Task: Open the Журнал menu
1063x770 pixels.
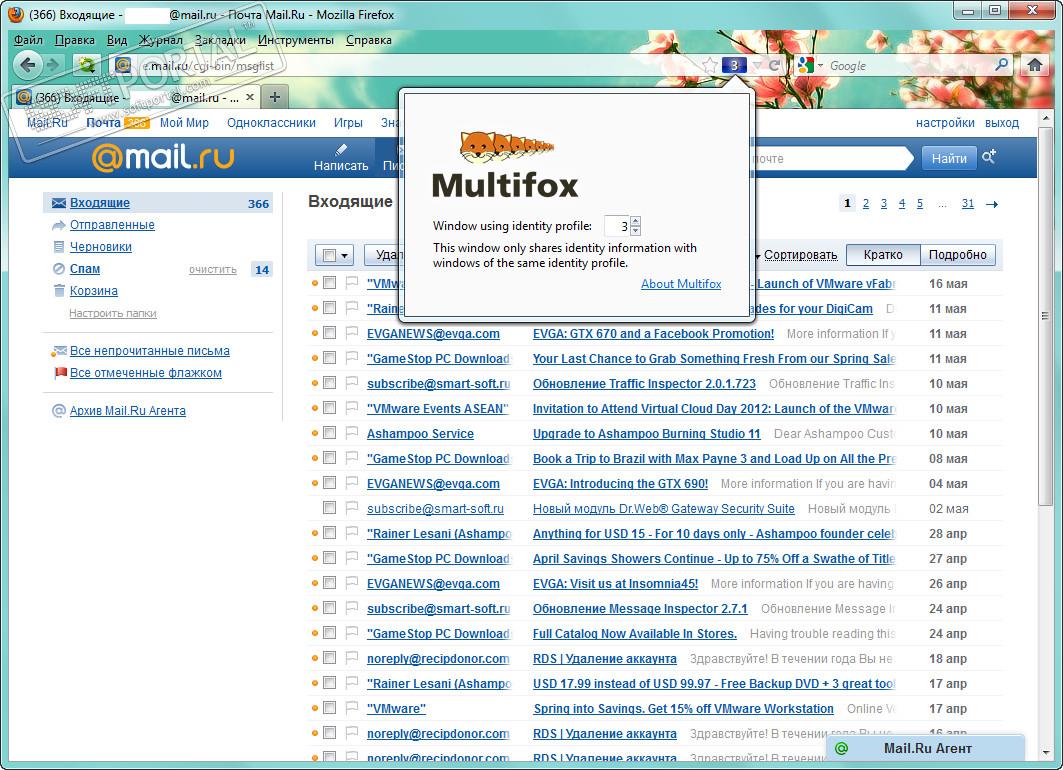Action: tap(161, 40)
